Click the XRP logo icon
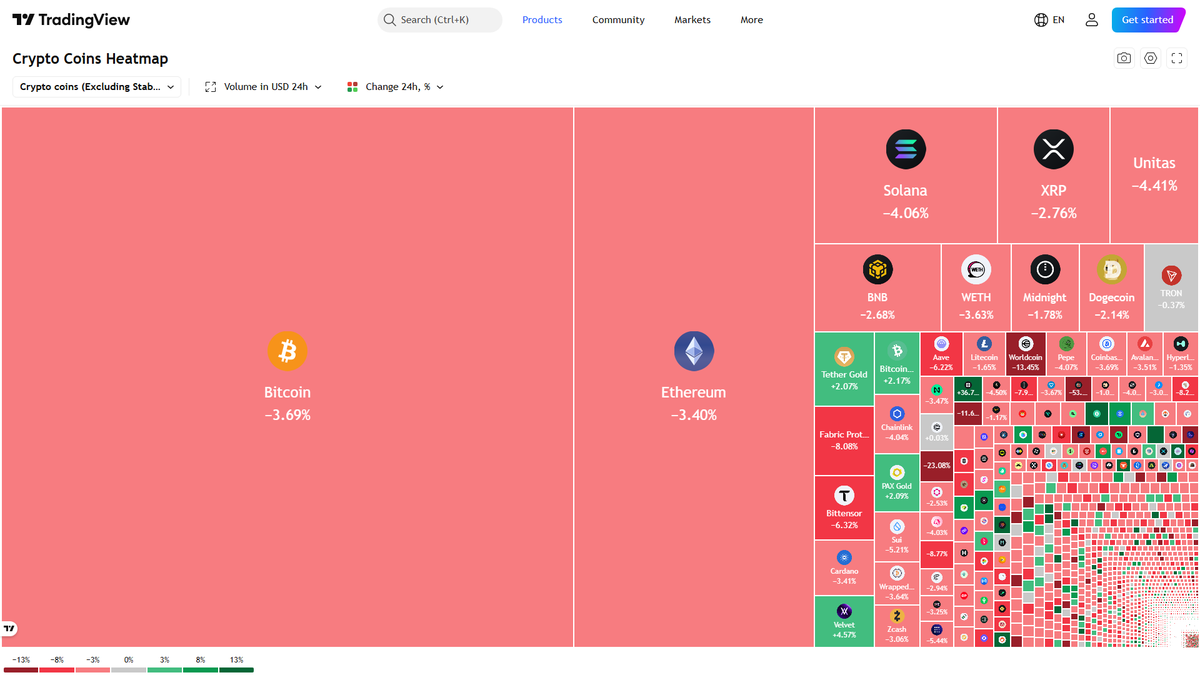This screenshot has width=1200, height=675. pyautogui.click(x=1053, y=150)
